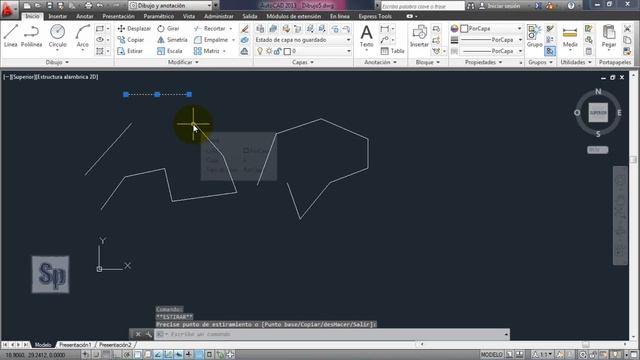Click the help search box
This screenshot has width=640, height=360.
point(422,6)
